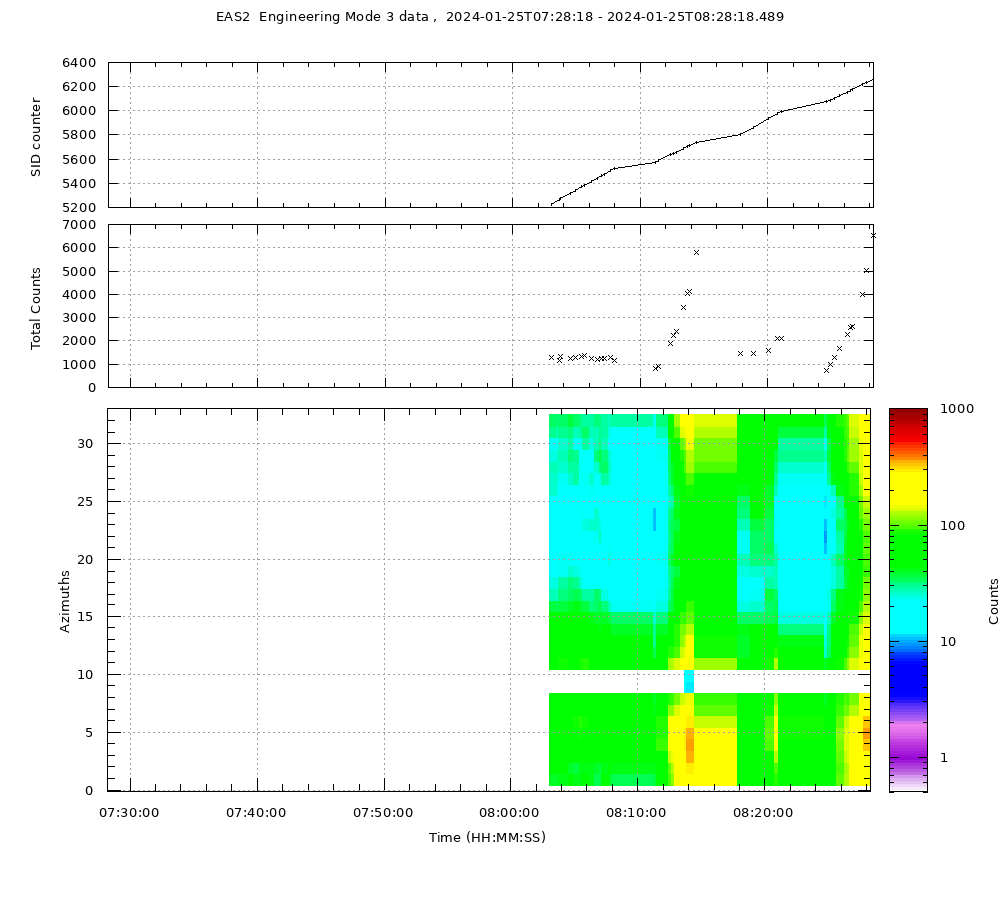The image size is (1000, 900).
Task: Click the Total Counts marker near 5800
Action: point(696,253)
